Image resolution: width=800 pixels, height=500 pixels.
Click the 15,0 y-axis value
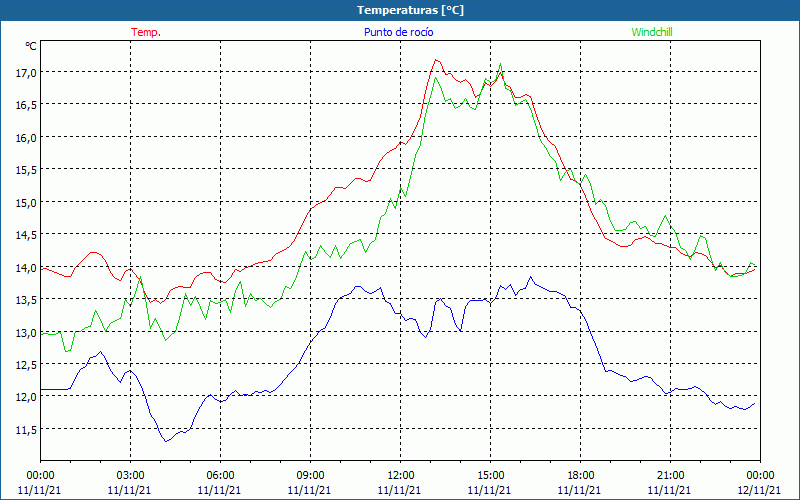tap(26, 202)
